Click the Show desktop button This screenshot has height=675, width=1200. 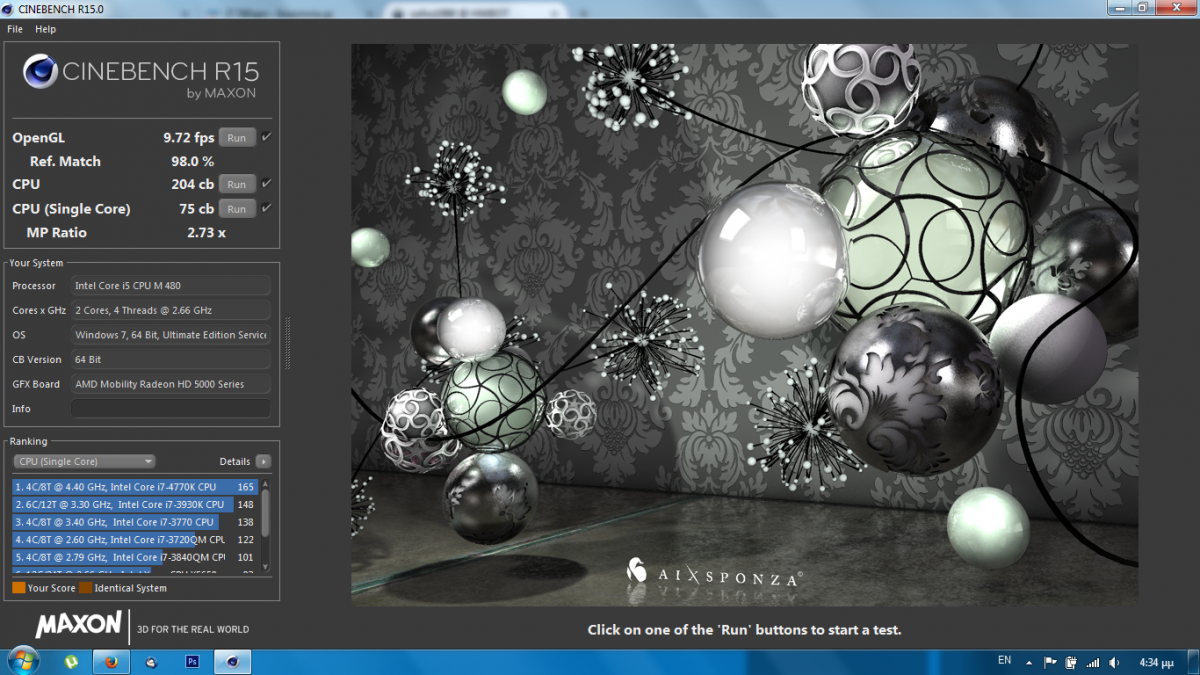pos(1193,661)
